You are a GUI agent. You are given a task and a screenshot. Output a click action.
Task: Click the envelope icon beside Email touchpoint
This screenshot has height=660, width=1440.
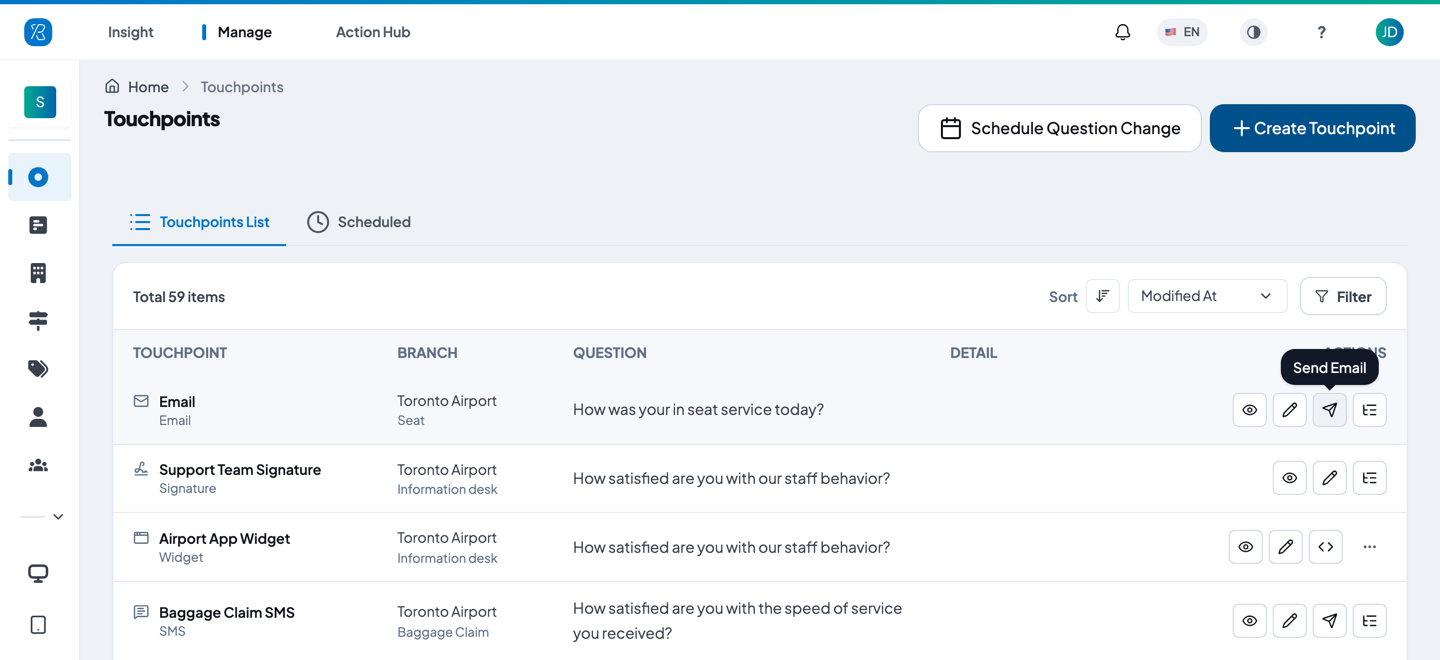coord(141,401)
